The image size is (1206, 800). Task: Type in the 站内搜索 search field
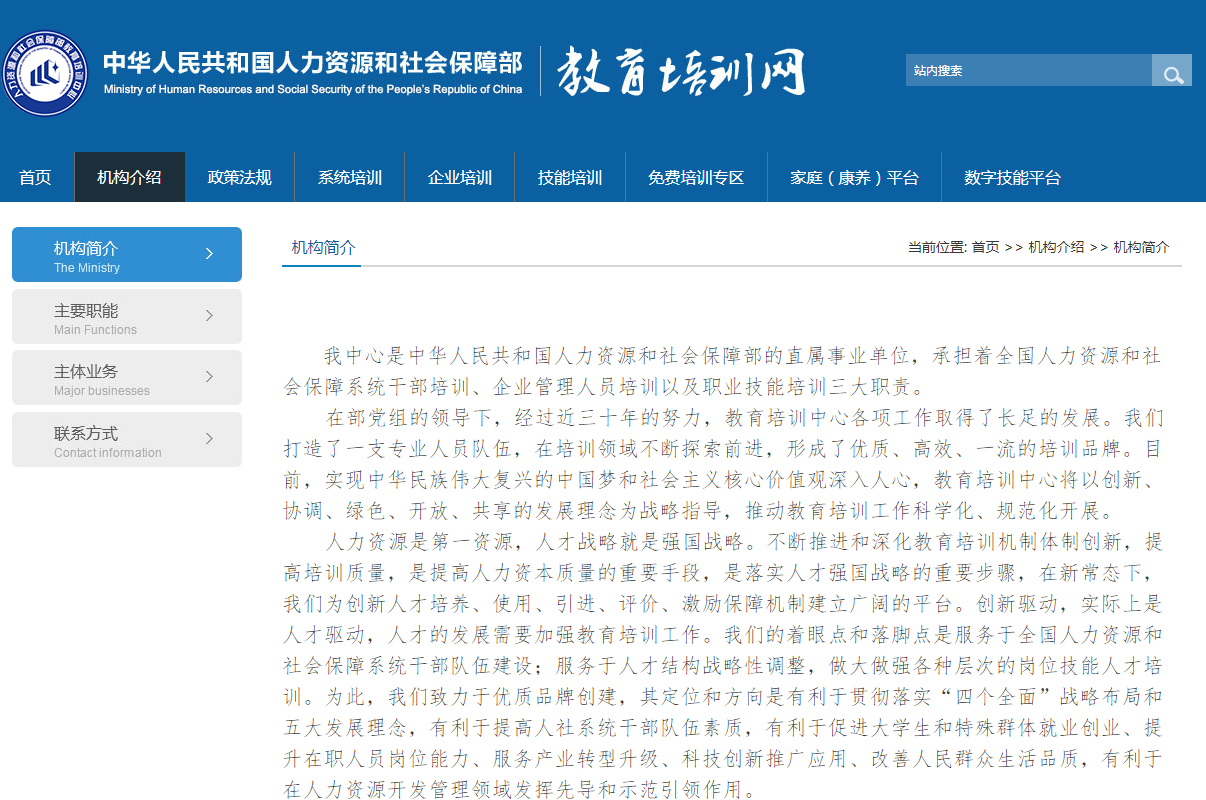[1028, 71]
